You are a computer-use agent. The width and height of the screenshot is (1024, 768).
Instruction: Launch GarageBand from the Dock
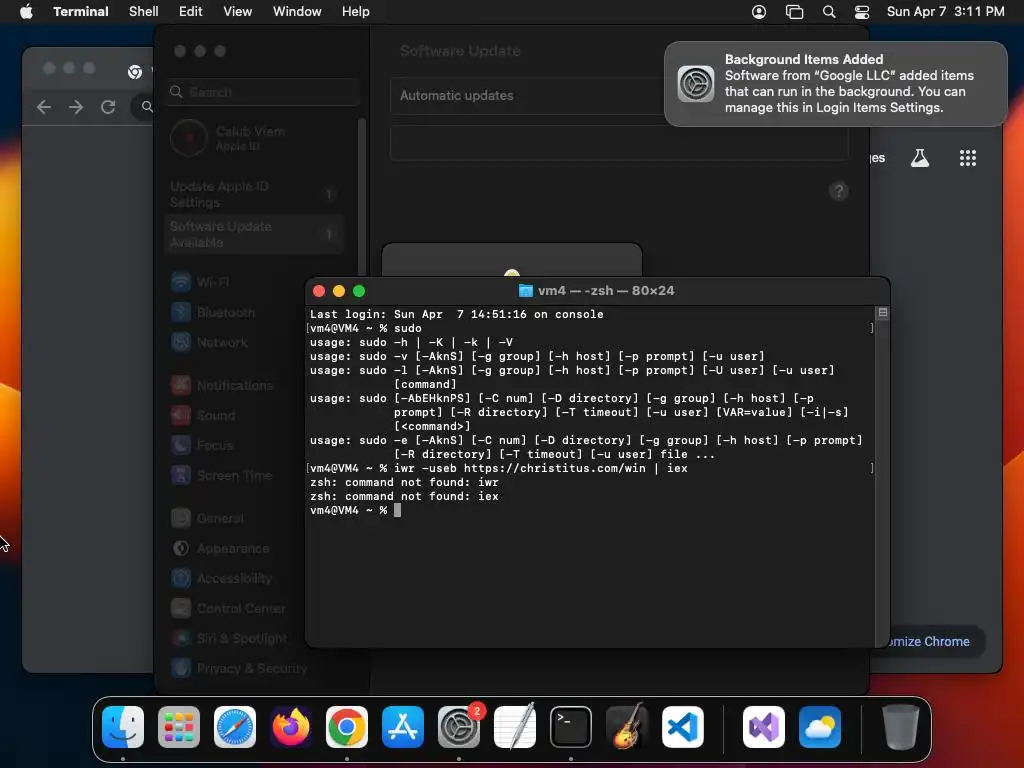click(627, 727)
